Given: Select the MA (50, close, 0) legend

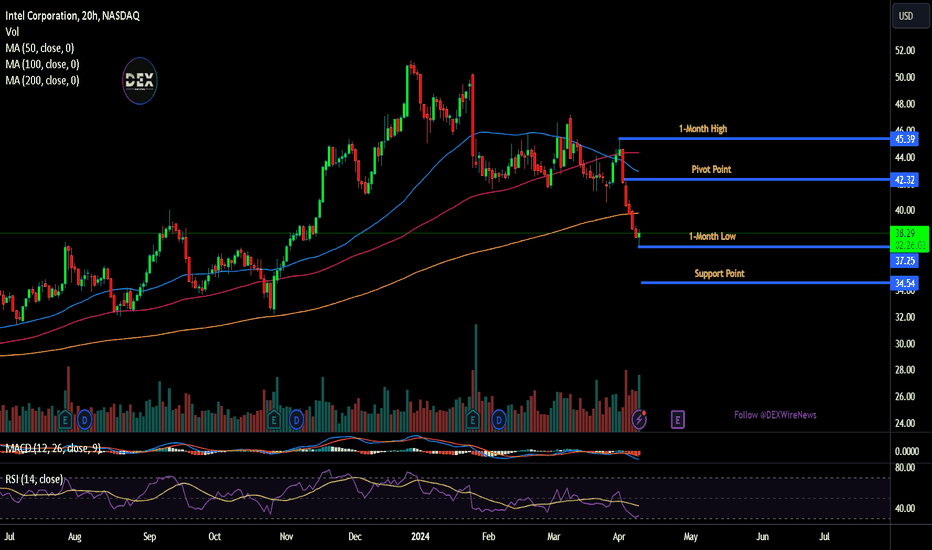Looking at the screenshot, I should pyautogui.click(x=40, y=48).
